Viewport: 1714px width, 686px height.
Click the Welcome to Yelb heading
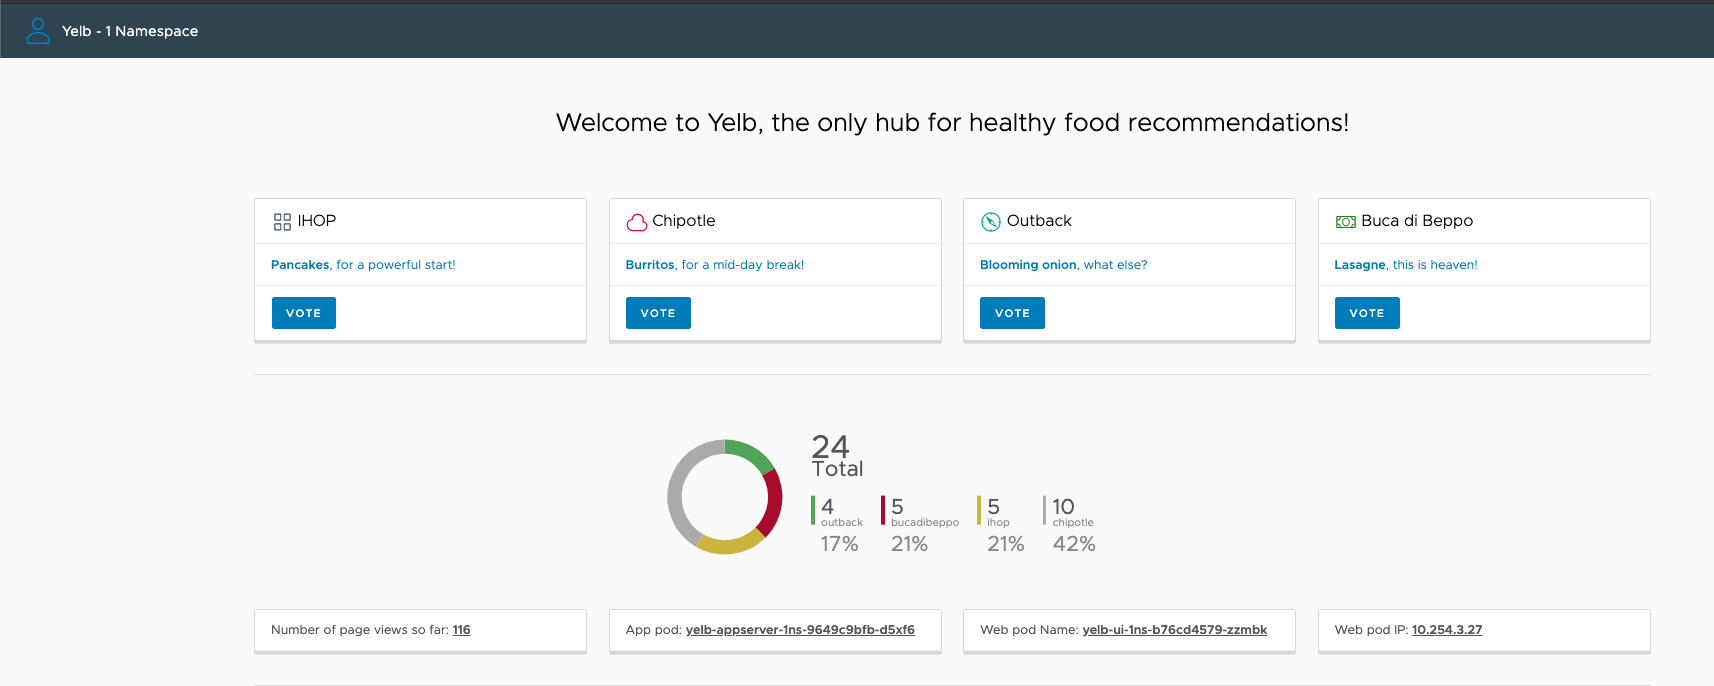point(952,123)
